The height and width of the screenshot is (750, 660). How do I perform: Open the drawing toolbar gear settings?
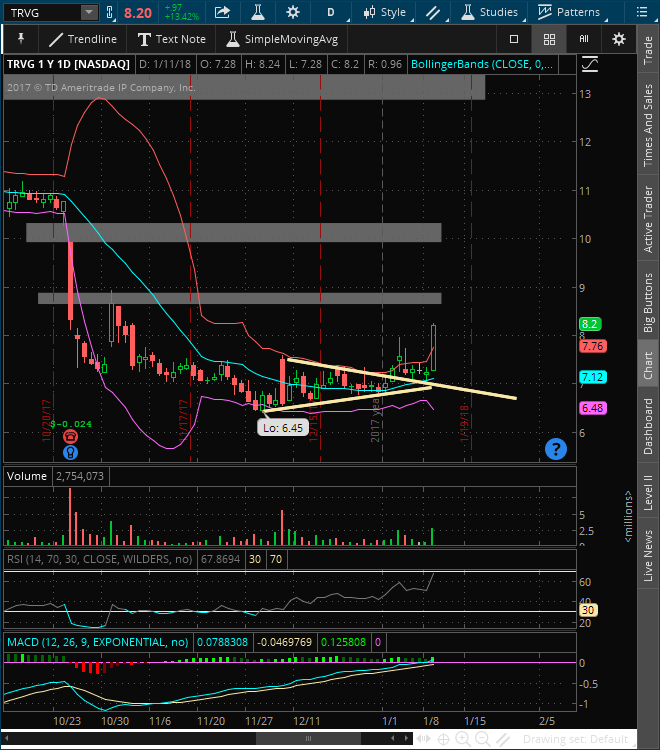tap(618, 39)
